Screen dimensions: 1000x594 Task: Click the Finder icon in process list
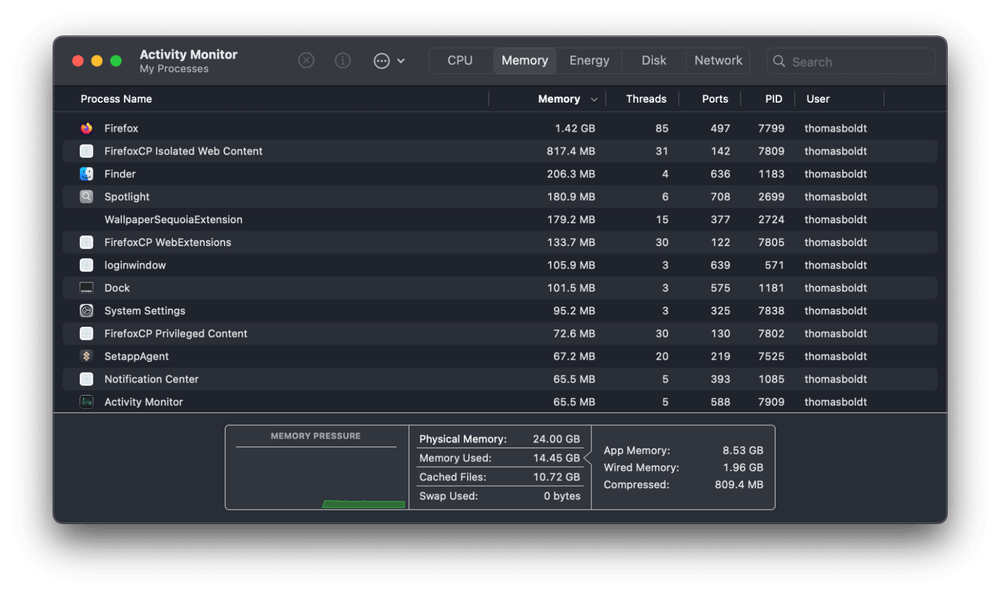click(86, 174)
